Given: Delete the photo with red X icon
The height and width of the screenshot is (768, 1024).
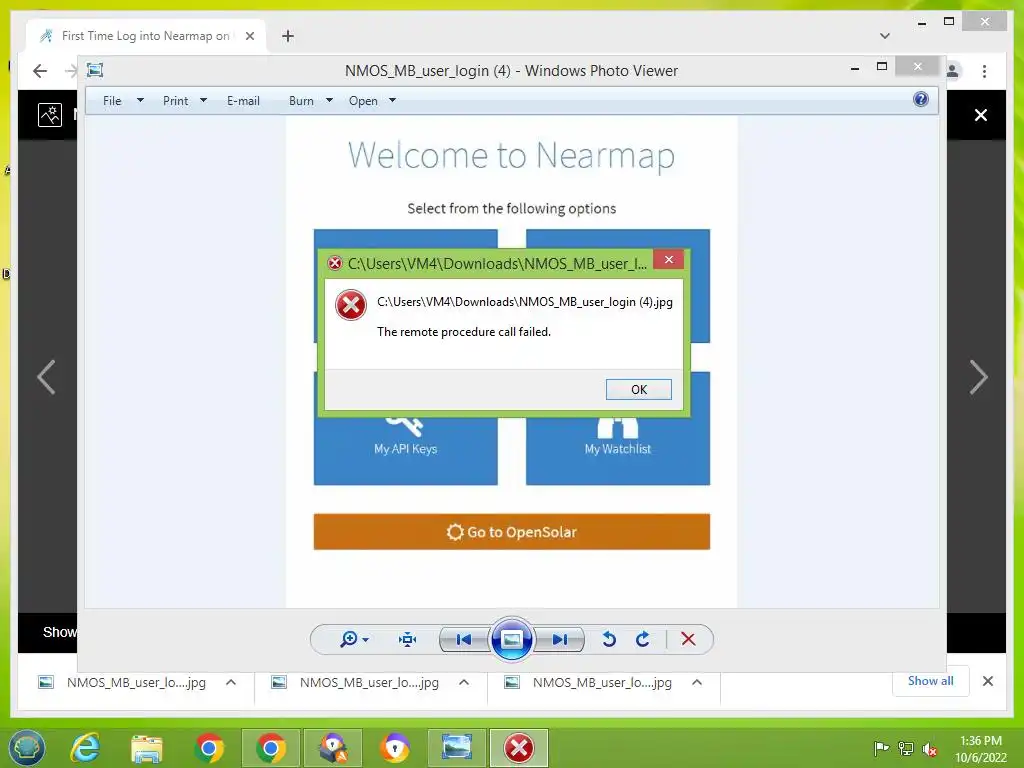Looking at the screenshot, I should [x=688, y=639].
